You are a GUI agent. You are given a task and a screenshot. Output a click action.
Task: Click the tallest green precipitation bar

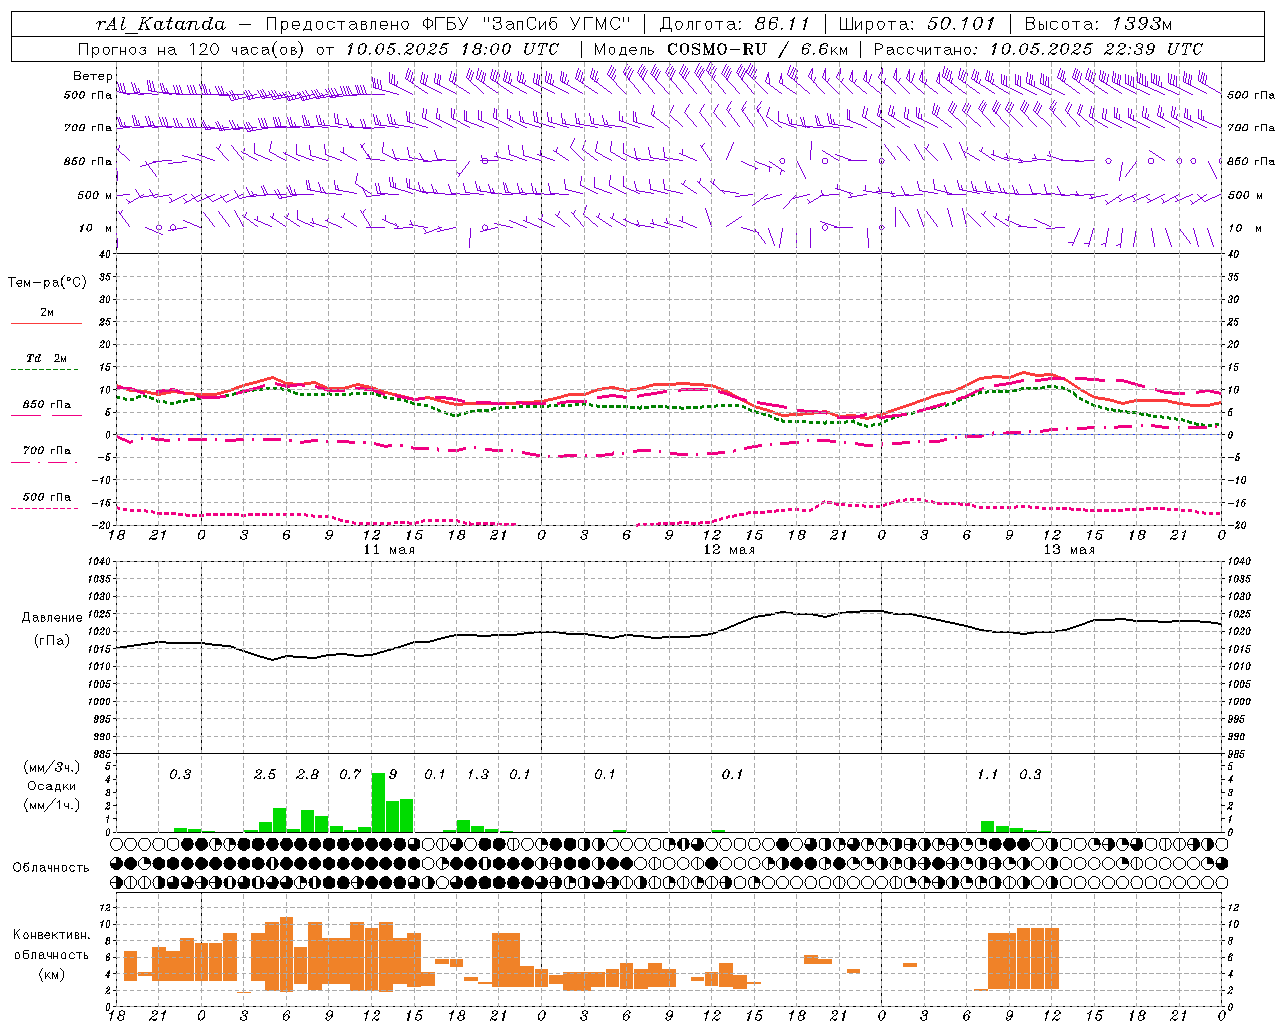[x=378, y=802]
